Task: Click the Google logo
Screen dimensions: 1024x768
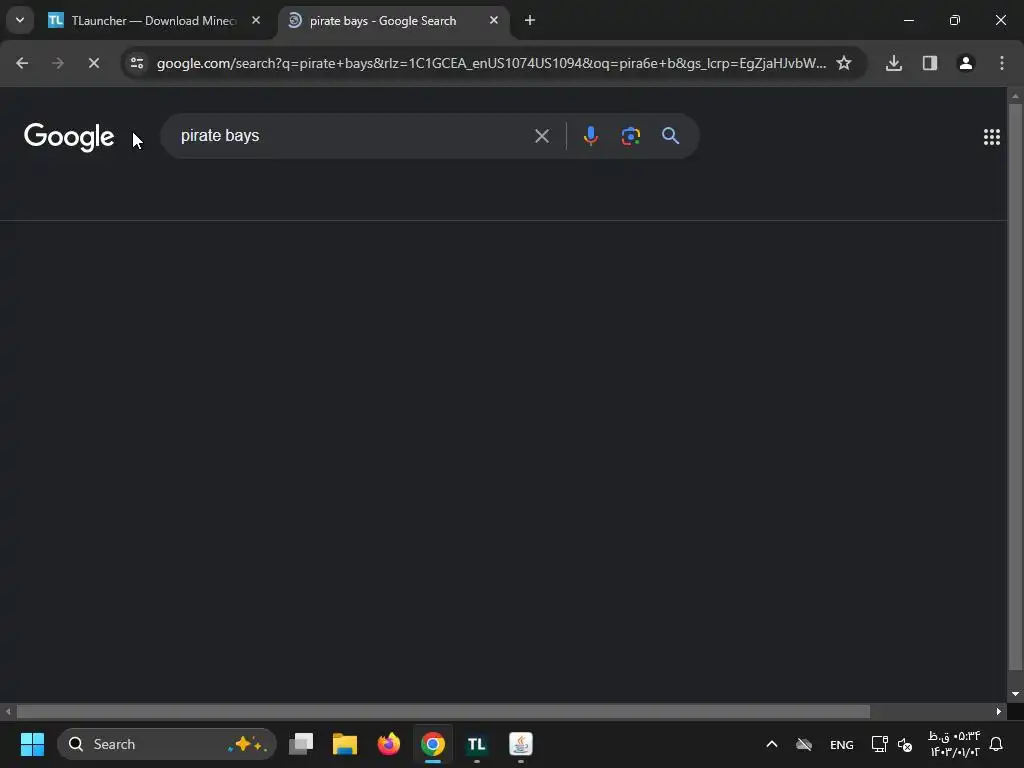Action: click(69, 137)
